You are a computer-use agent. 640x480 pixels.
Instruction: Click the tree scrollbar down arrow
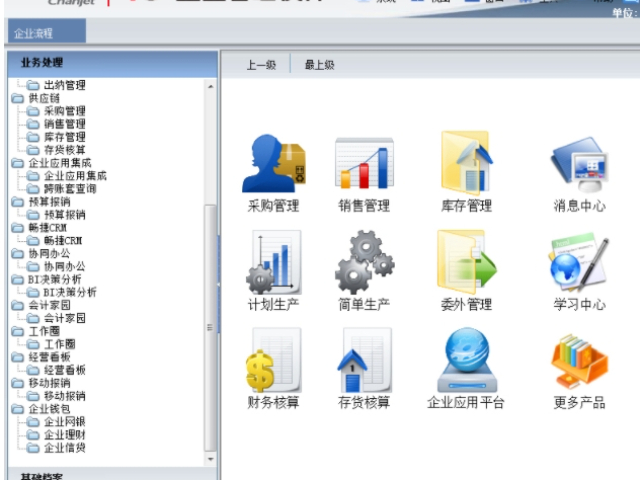coord(210,459)
